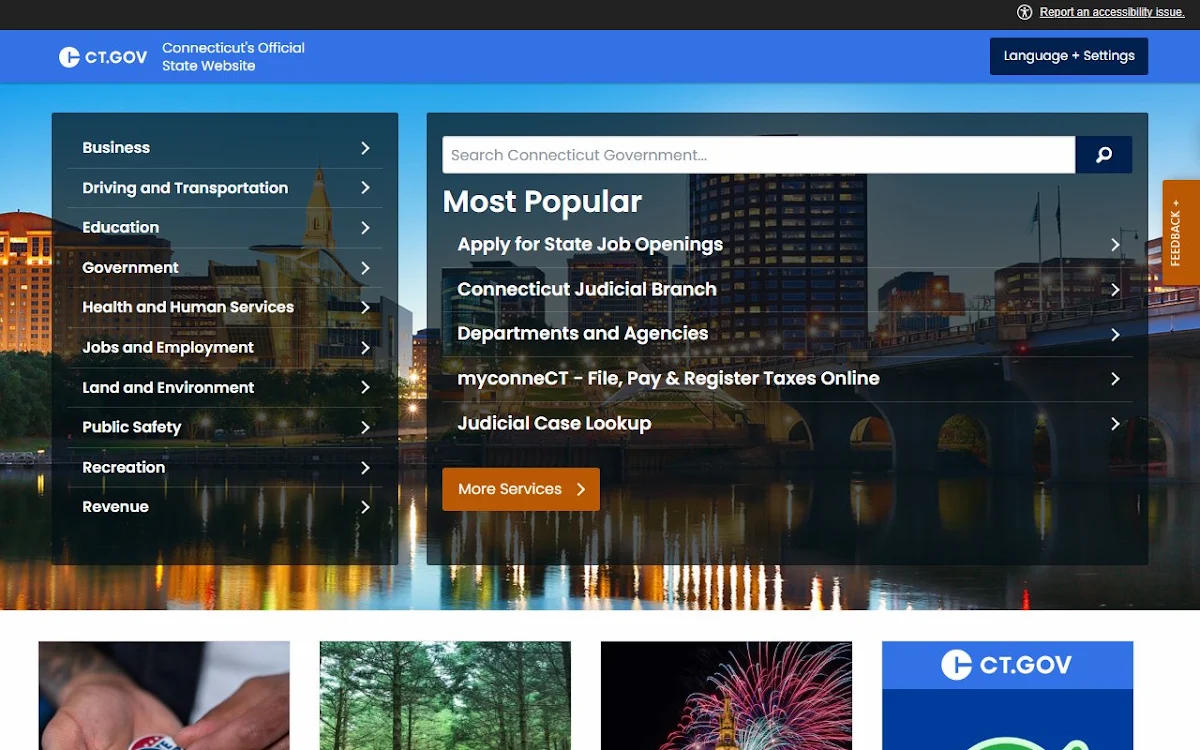Expand Driving and Transportation chevron
This screenshot has width=1200, height=750.
365,188
